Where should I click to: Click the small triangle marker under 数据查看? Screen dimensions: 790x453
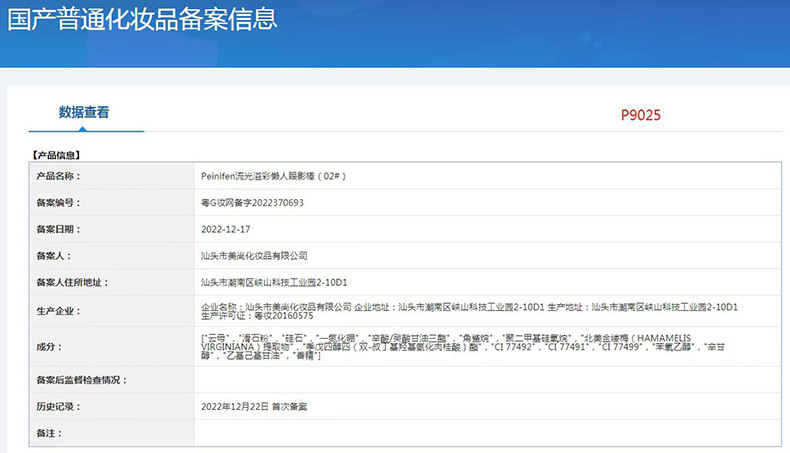(x=83, y=129)
